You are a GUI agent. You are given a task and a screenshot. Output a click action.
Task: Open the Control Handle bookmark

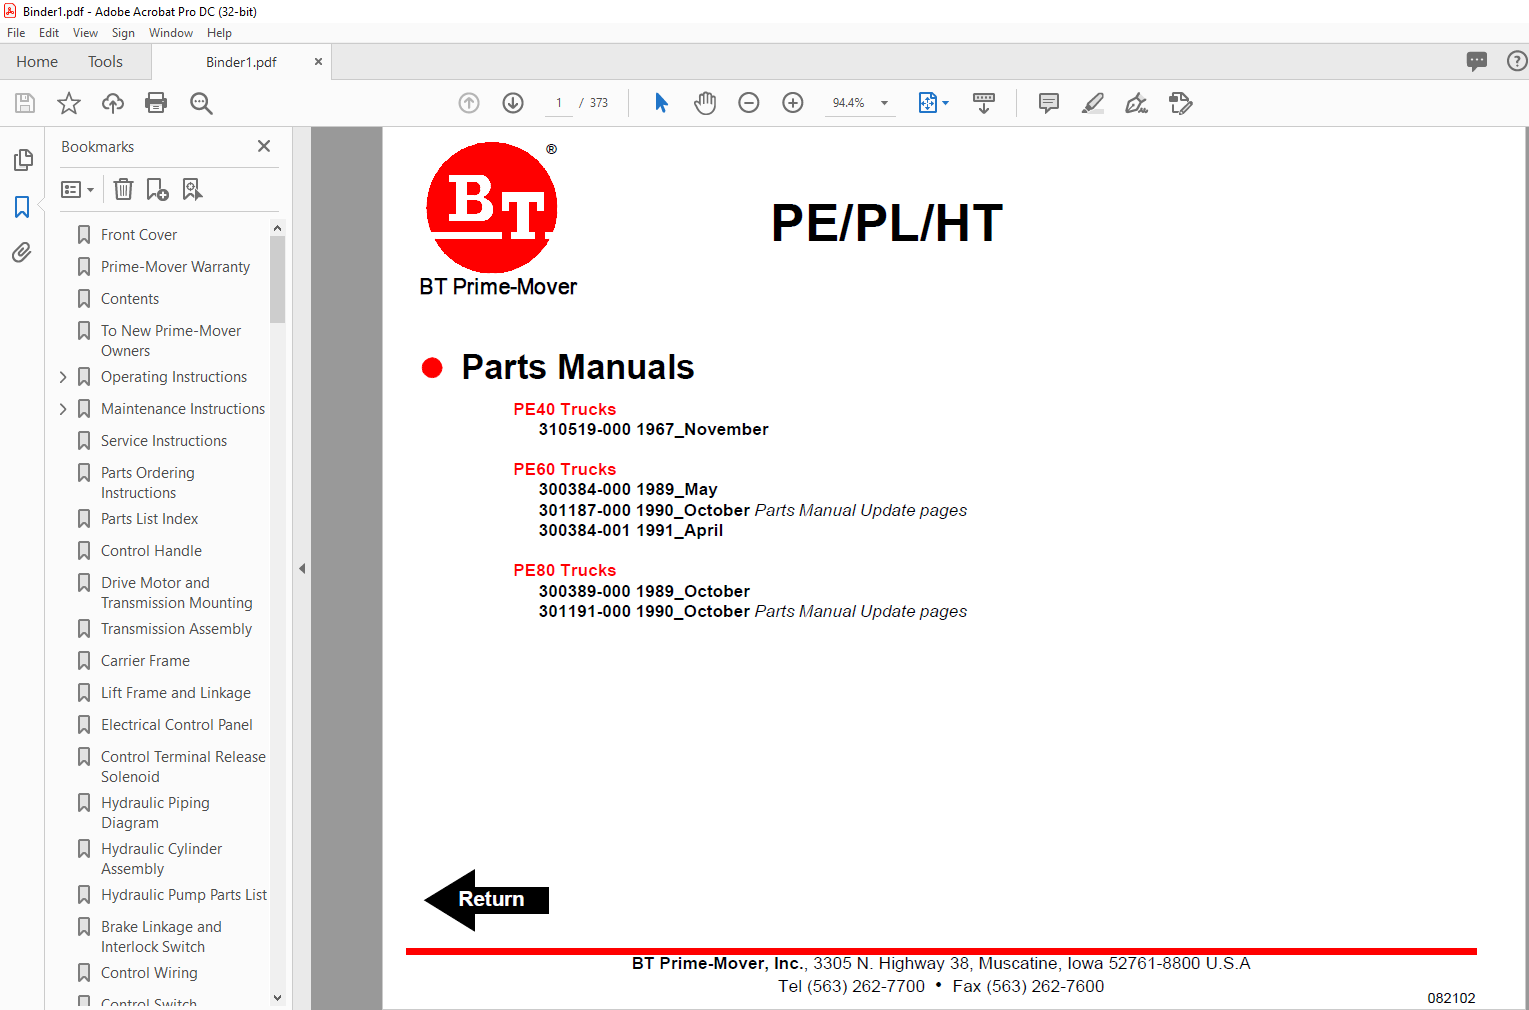tap(151, 551)
